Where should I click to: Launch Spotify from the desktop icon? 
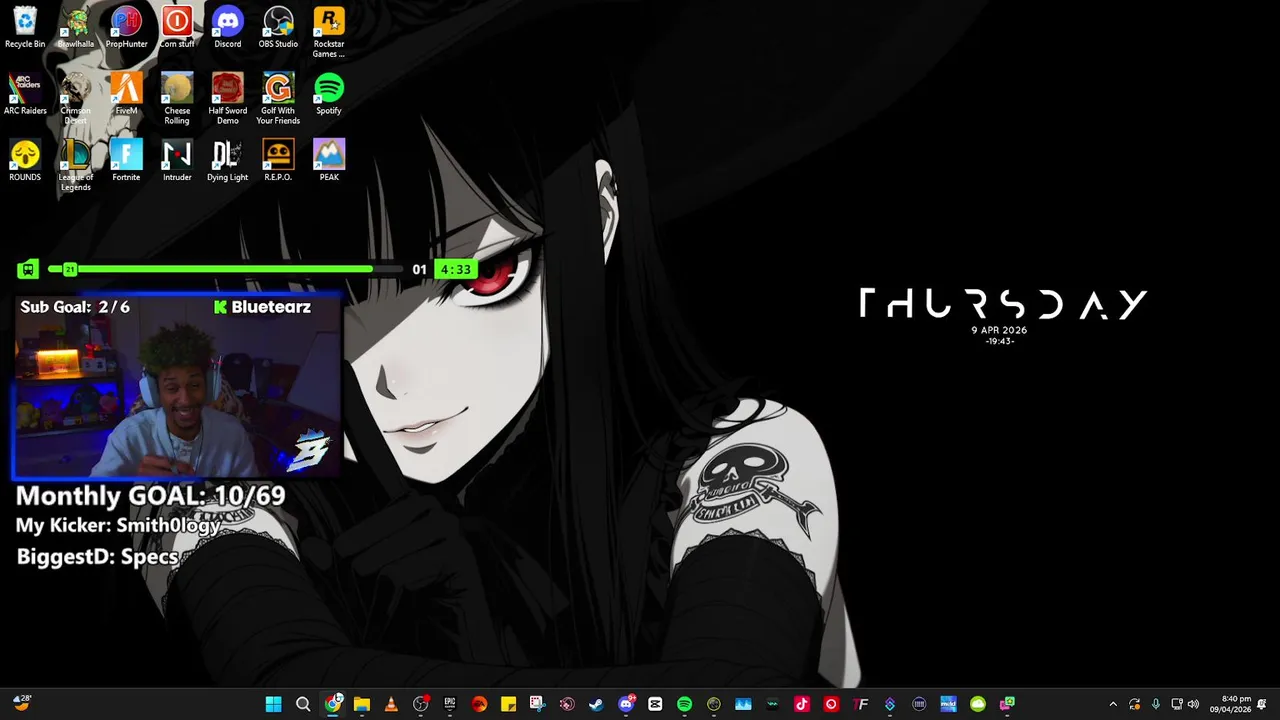pyautogui.click(x=329, y=94)
